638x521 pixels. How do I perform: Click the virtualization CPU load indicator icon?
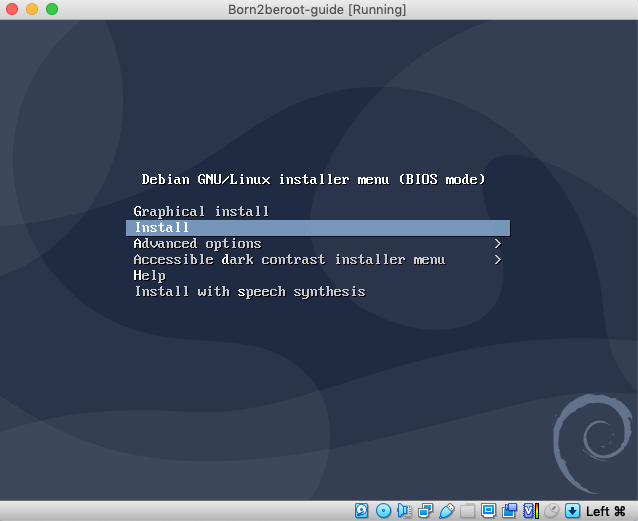(x=531, y=510)
